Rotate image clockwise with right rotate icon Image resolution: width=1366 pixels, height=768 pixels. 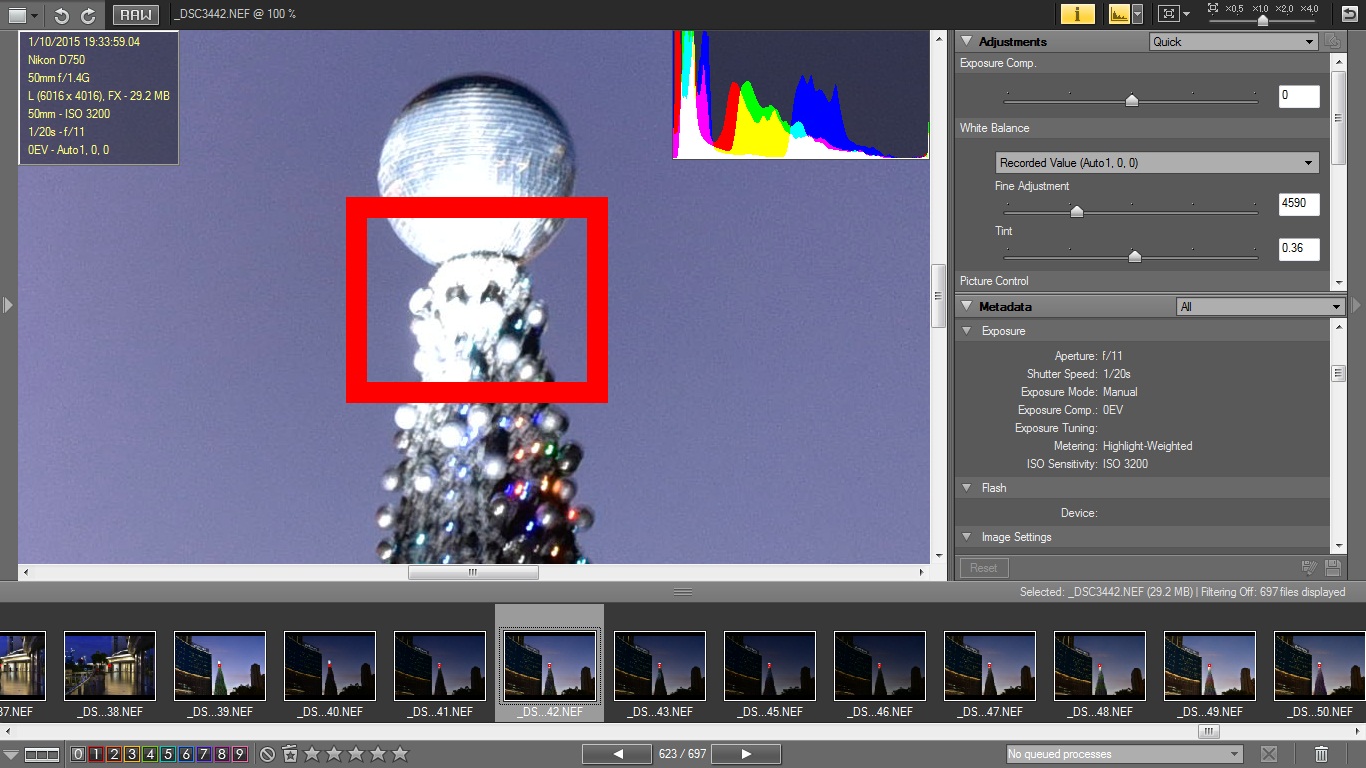pos(88,15)
